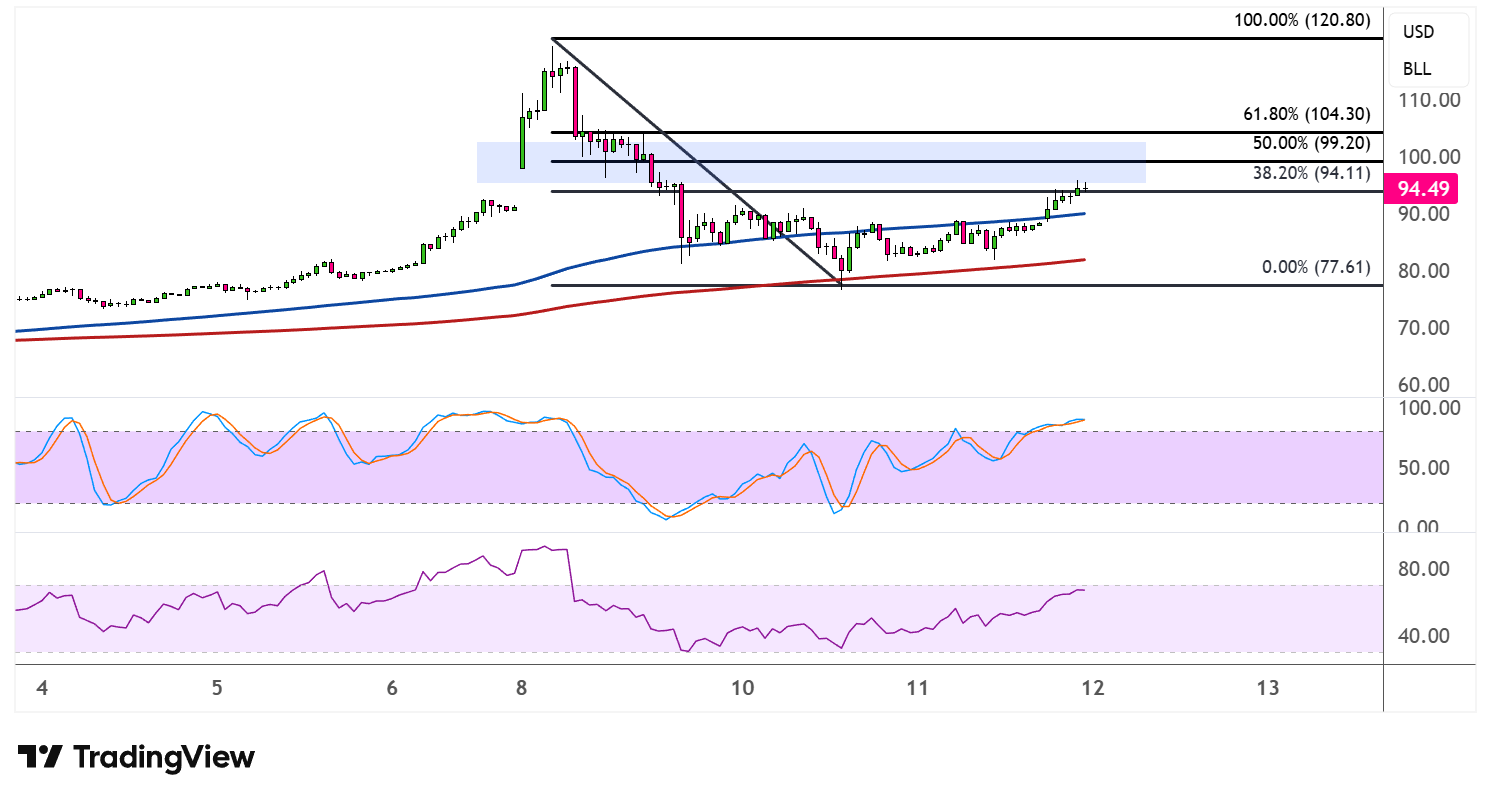Select the USD currency label
This screenshot has width=1491, height=802.
click(x=1418, y=32)
